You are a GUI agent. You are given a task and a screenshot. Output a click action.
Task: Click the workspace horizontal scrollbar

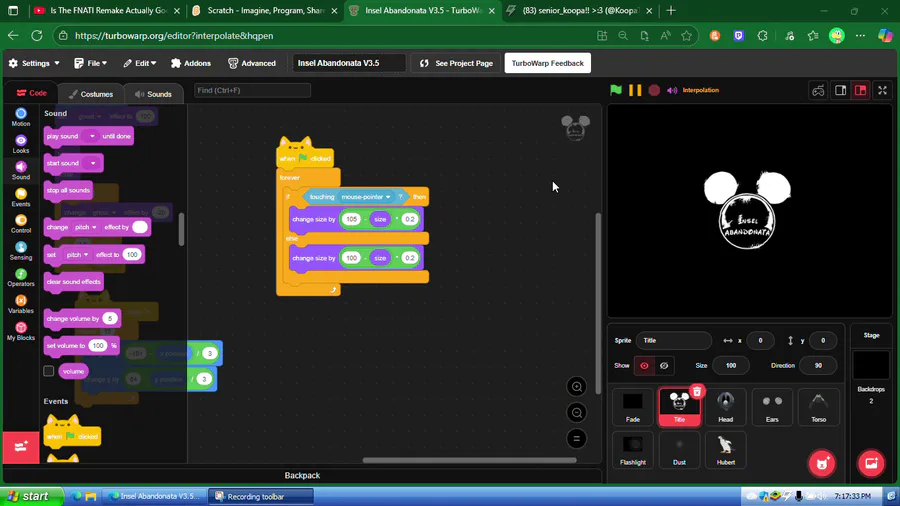(x=470, y=460)
